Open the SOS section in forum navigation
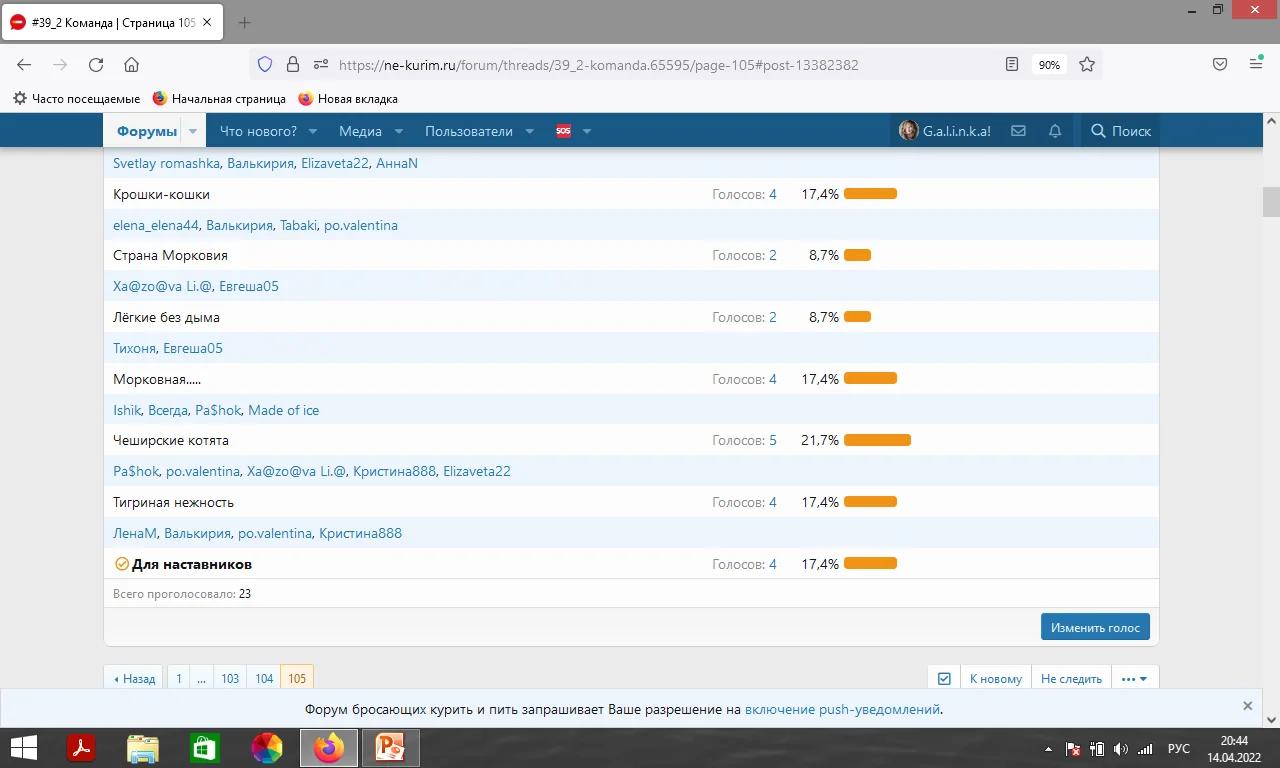This screenshot has width=1280, height=768. 563,131
